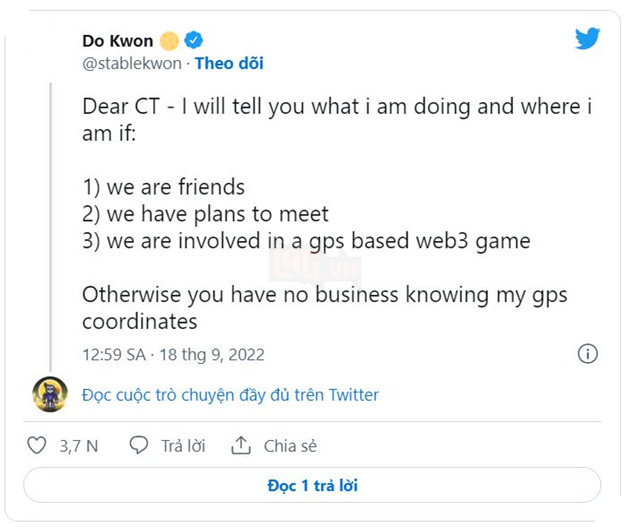
Task: Open Đọc cuộc trò chuyện đầy đủ link
Action: (x=230, y=395)
